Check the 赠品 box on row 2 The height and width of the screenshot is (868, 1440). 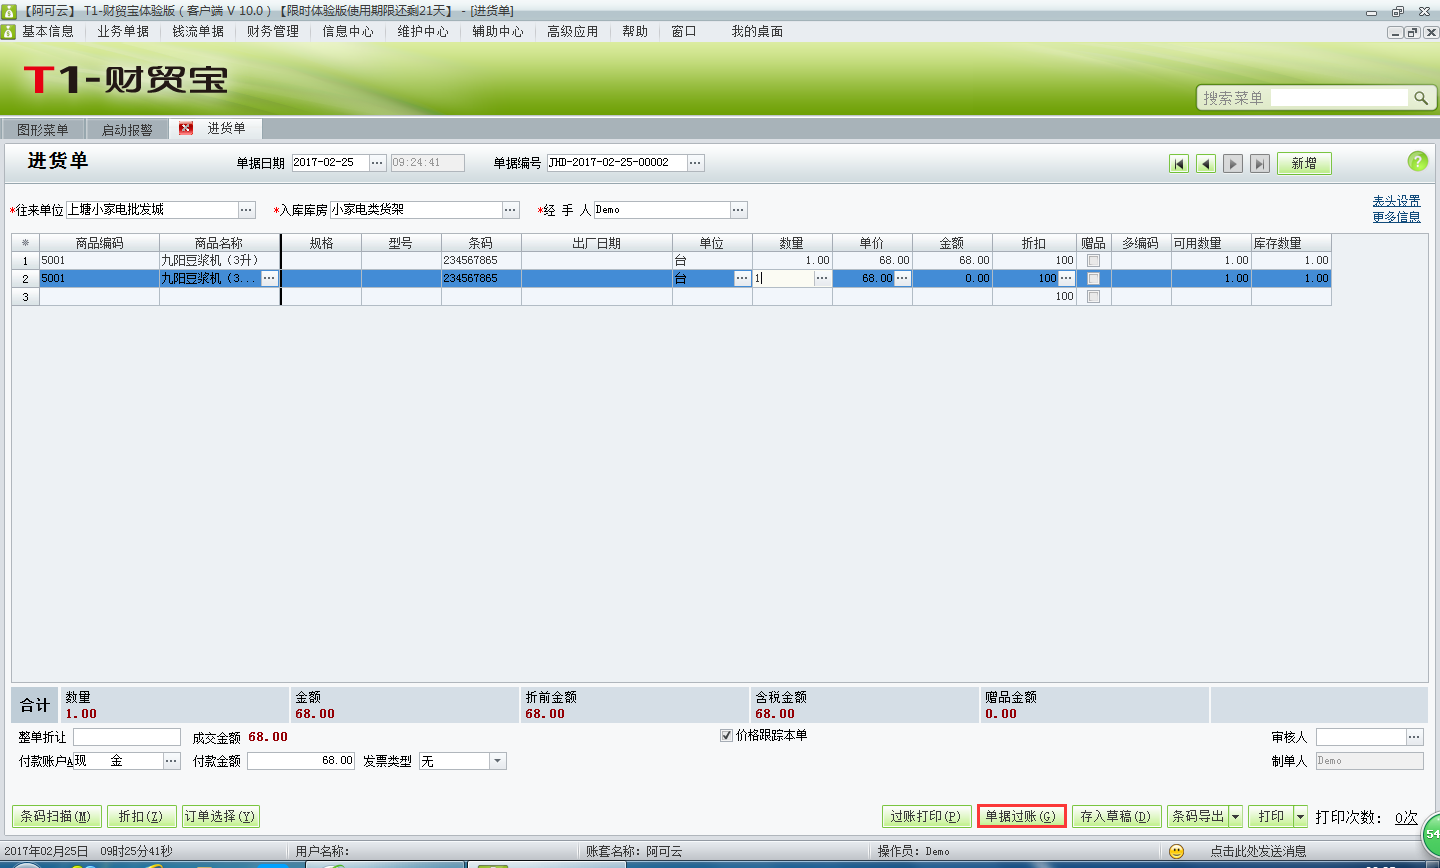tap(1094, 278)
